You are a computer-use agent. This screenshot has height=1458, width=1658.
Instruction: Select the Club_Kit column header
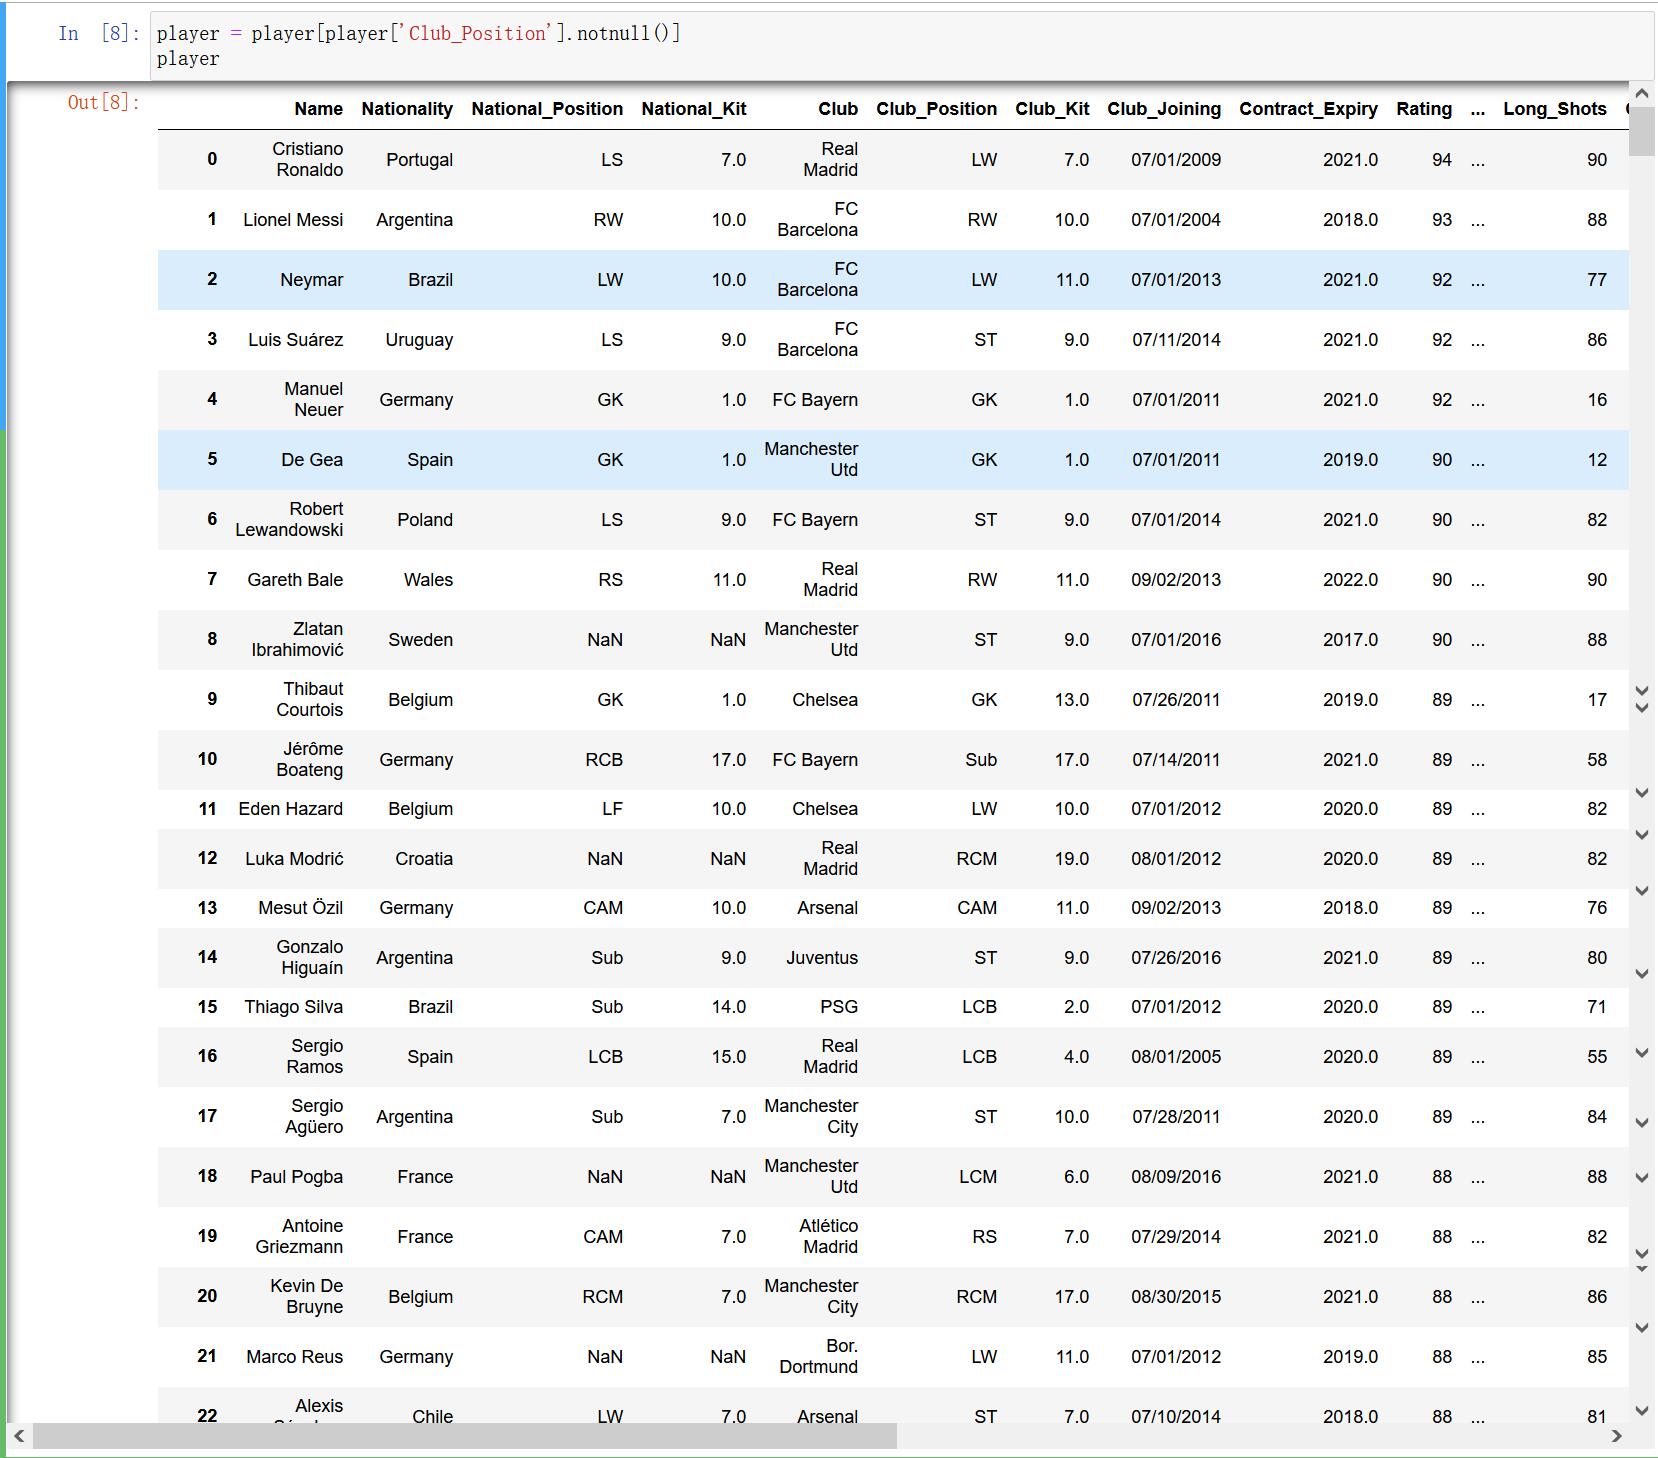pos(1052,109)
